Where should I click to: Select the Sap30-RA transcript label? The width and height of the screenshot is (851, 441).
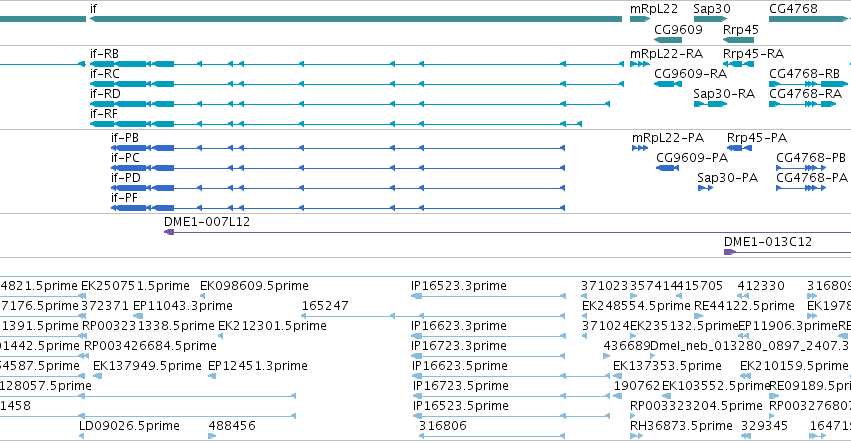[724, 94]
